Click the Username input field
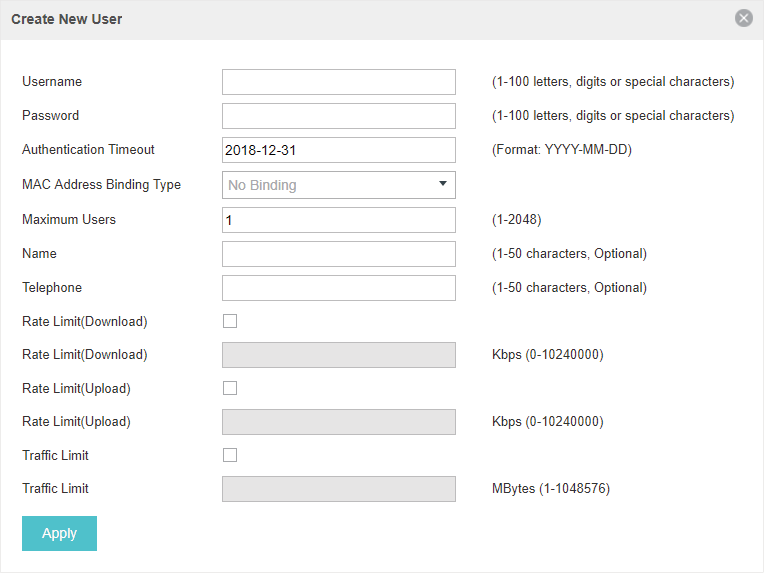Viewport: 764px width, 573px height. [x=339, y=82]
